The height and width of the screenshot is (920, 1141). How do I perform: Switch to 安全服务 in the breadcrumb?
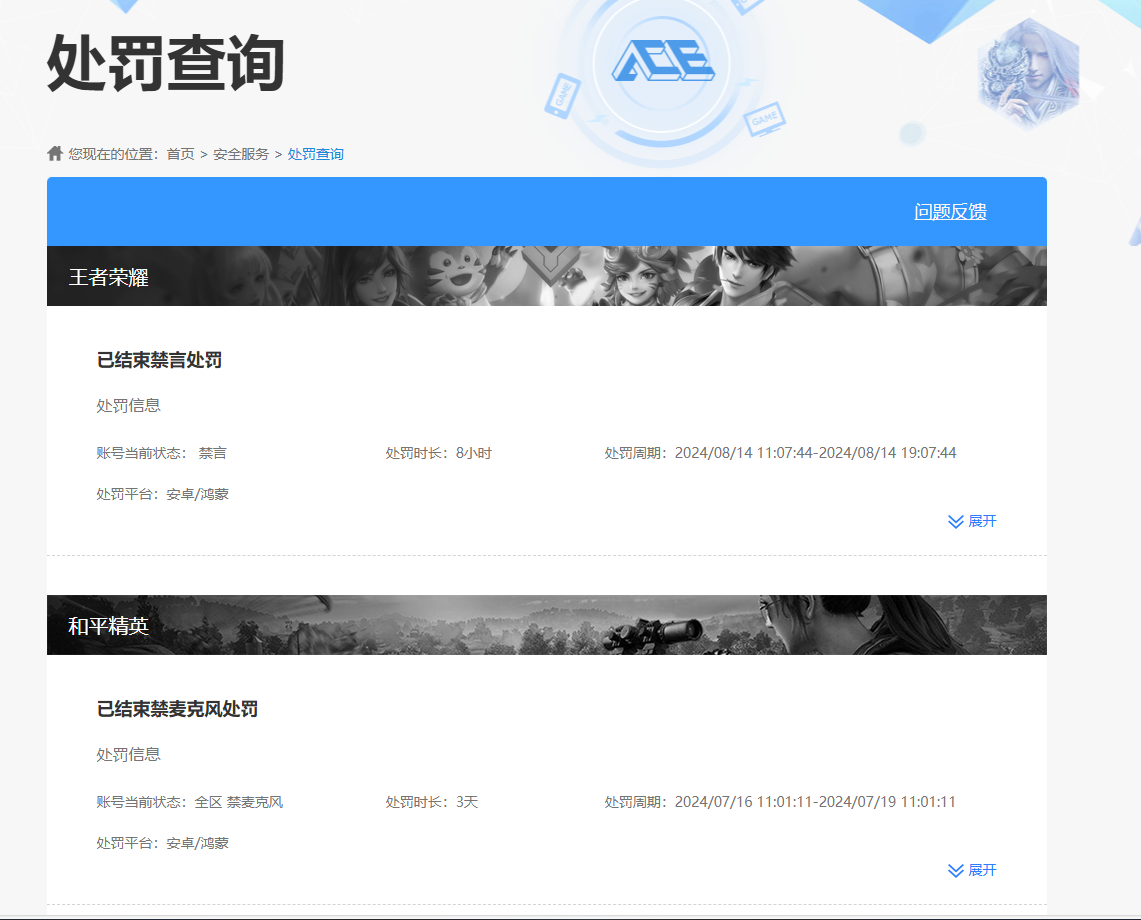pos(242,154)
